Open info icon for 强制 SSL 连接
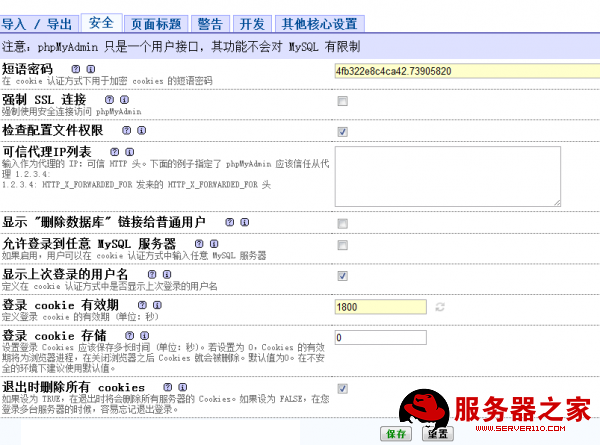600x445 pixels. pyautogui.click(x=124, y=99)
